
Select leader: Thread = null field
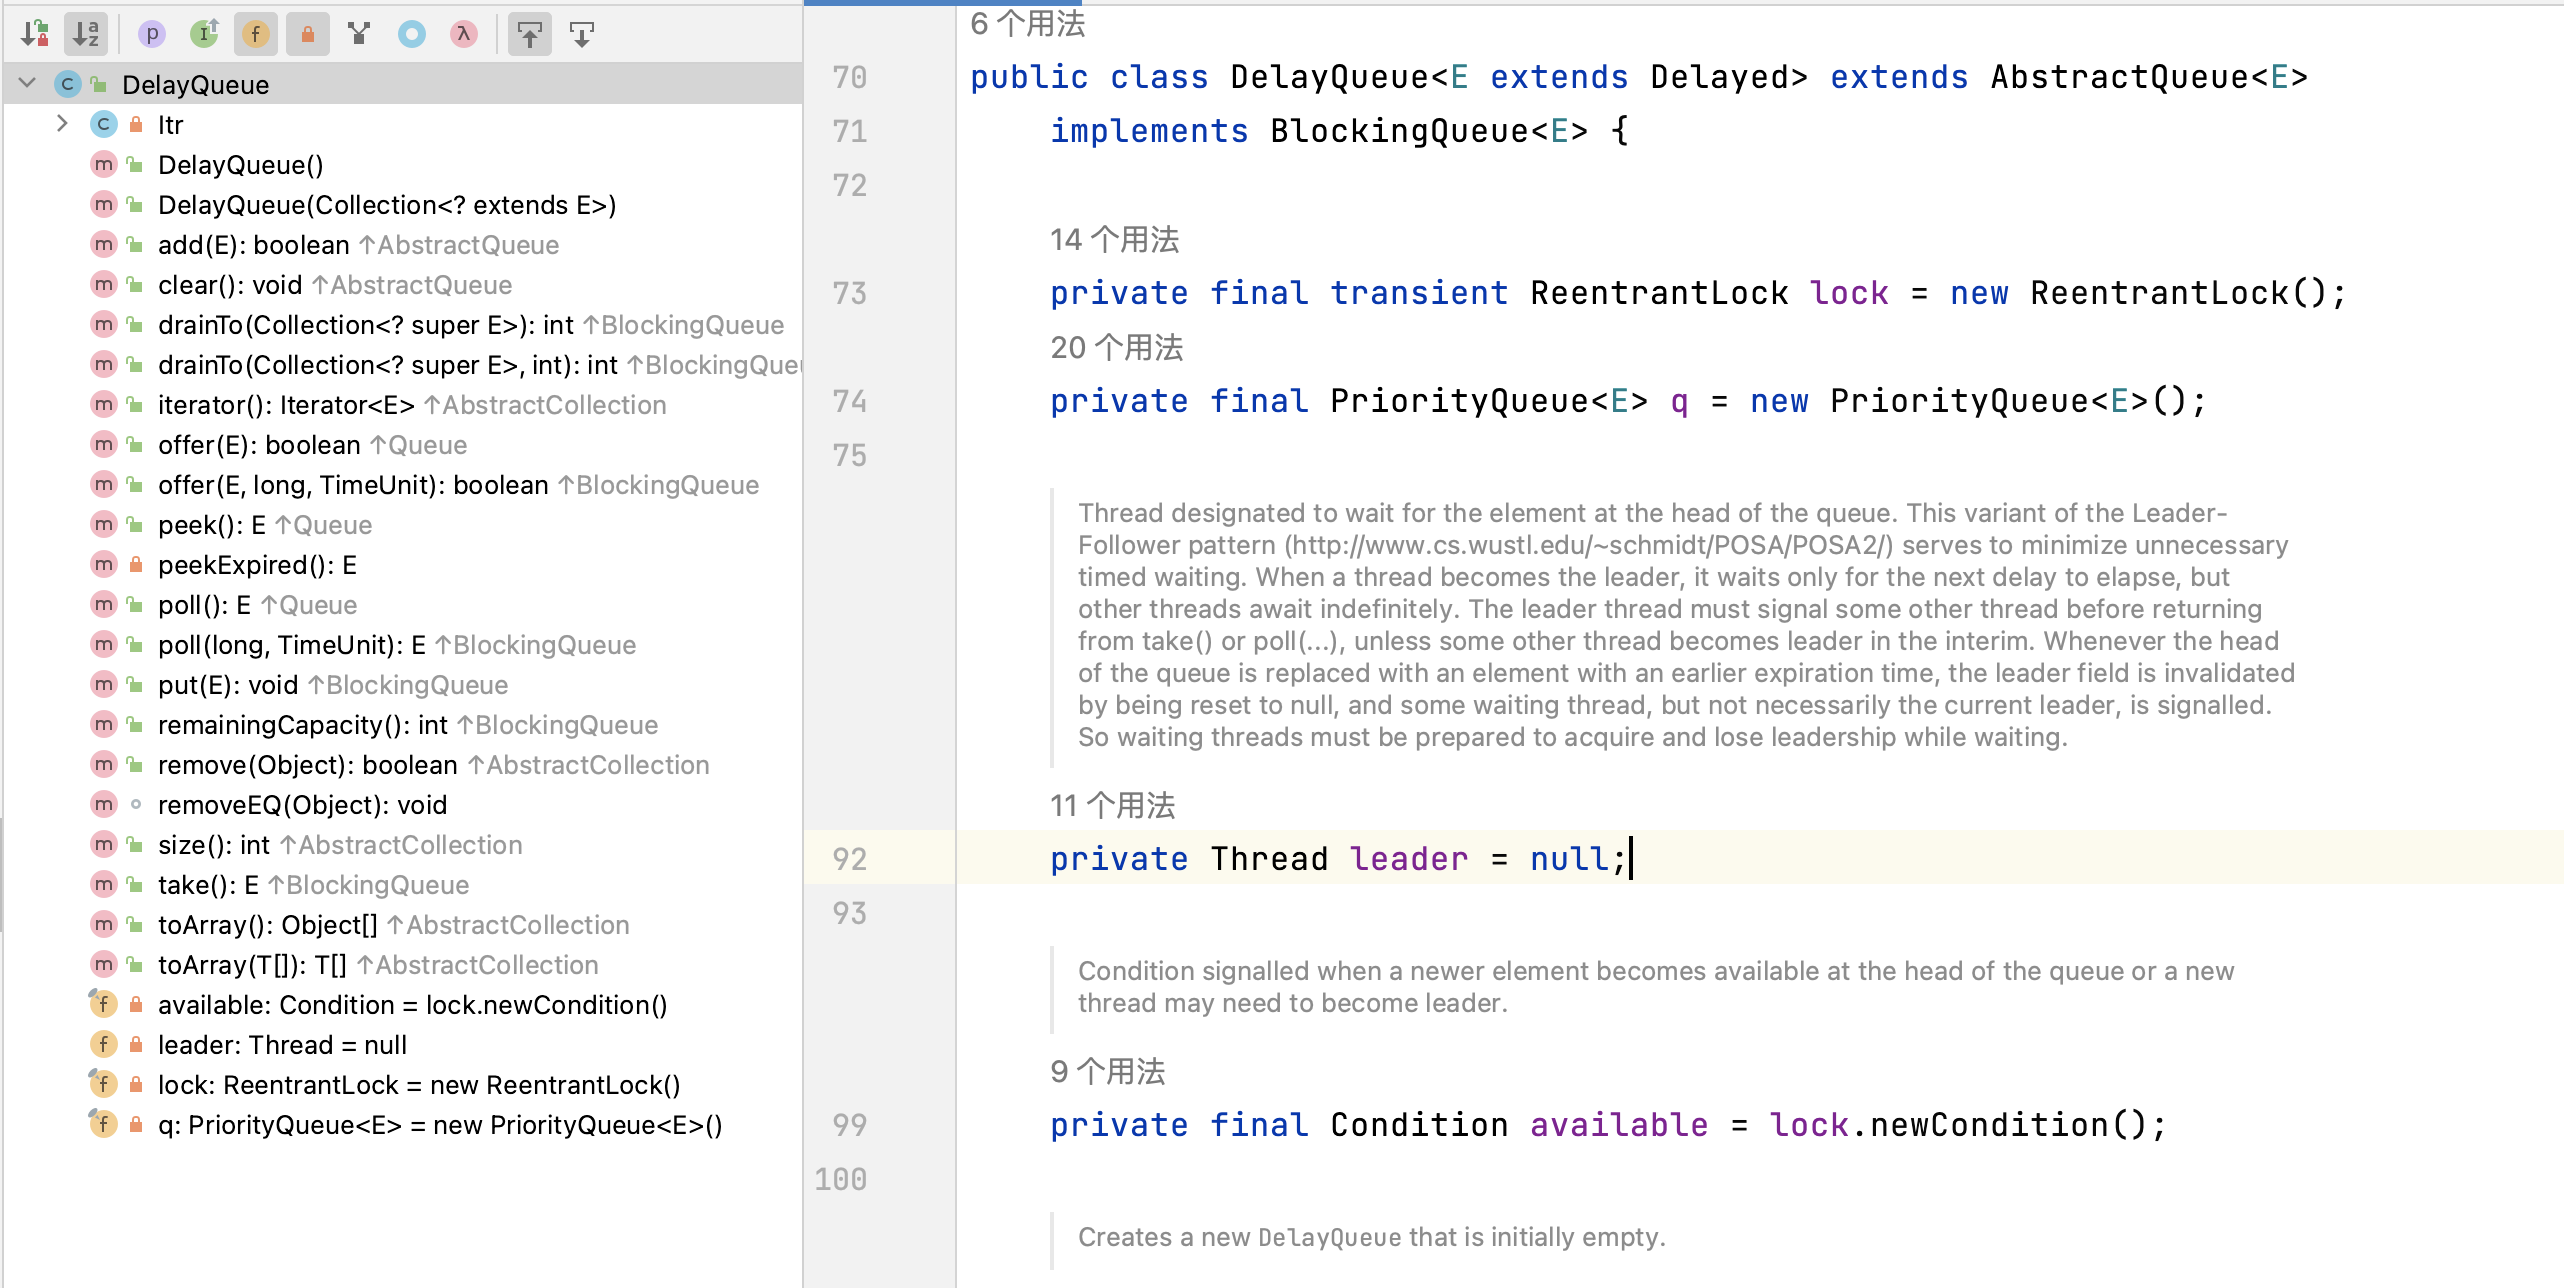click(x=282, y=1045)
